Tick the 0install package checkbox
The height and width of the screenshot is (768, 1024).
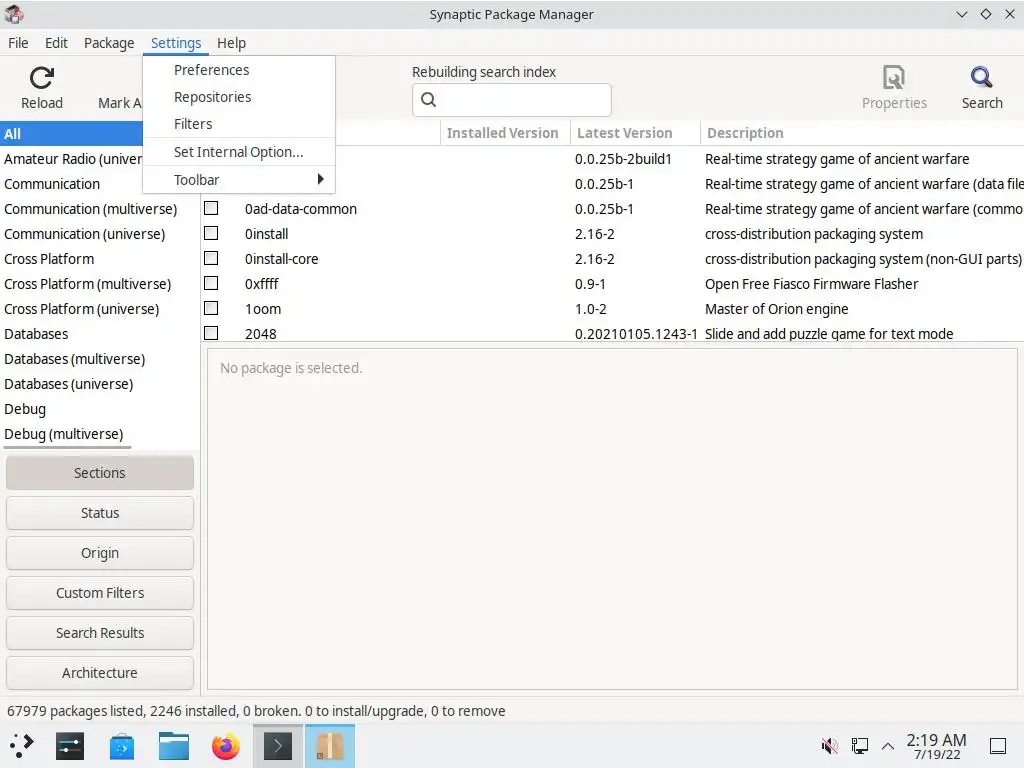click(211, 233)
